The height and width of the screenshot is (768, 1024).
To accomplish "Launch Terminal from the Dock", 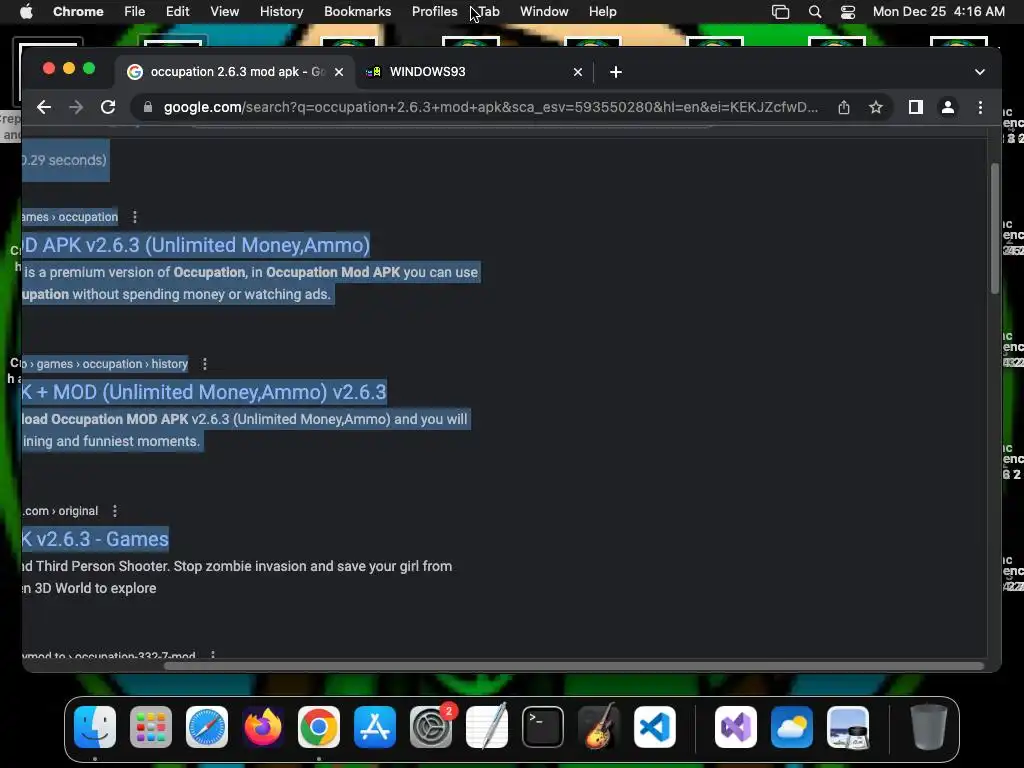I will pos(543,727).
